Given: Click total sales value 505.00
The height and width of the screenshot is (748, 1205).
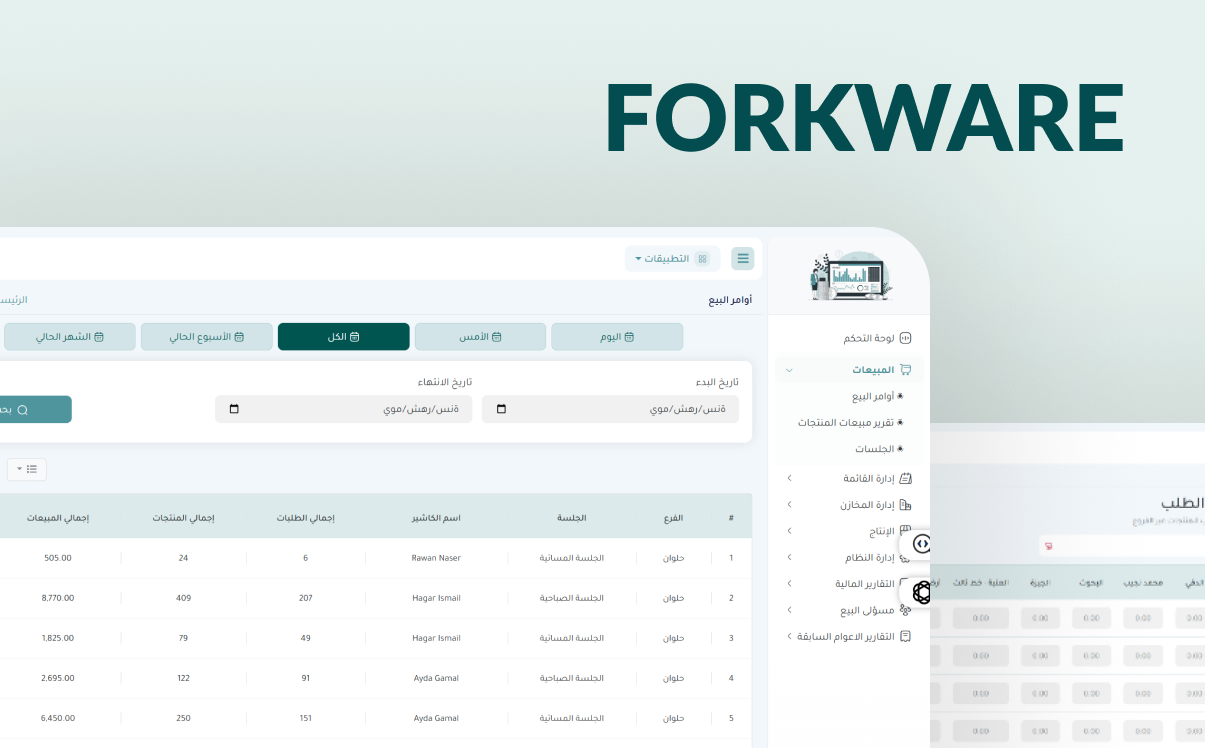Looking at the screenshot, I should tap(58, 558).
